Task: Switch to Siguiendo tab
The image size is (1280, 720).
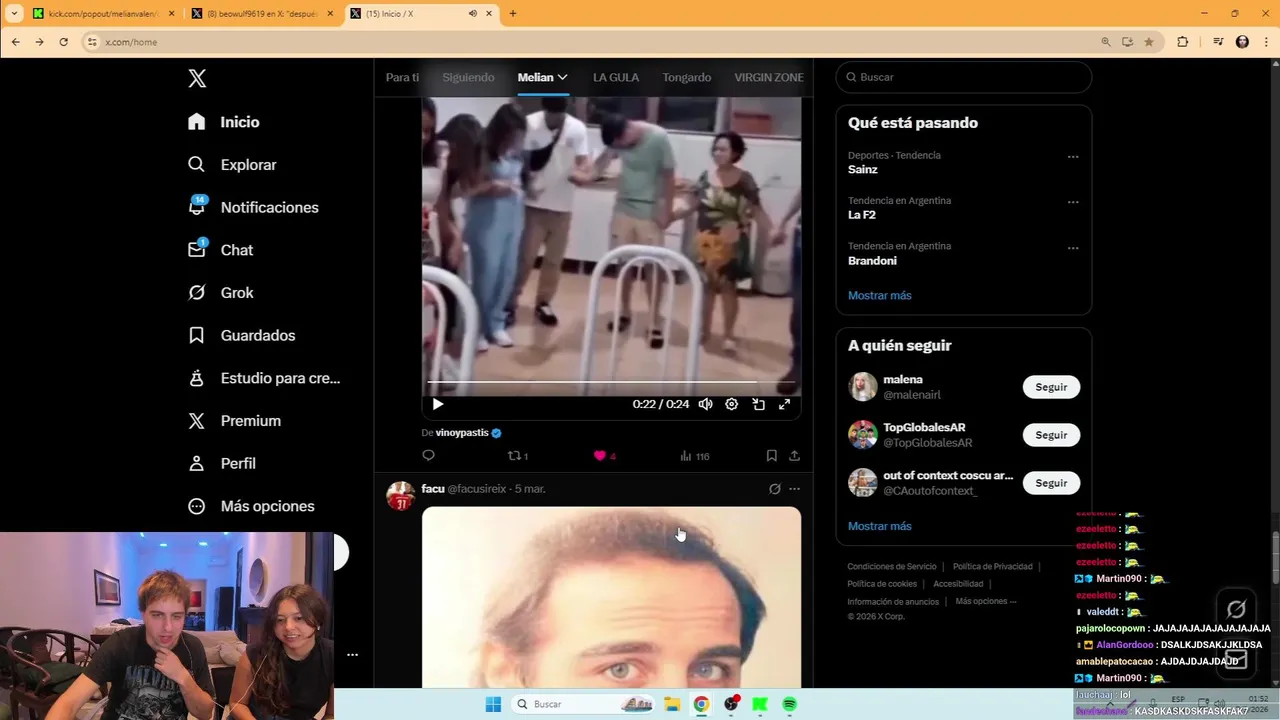Action: click(468, 77)
